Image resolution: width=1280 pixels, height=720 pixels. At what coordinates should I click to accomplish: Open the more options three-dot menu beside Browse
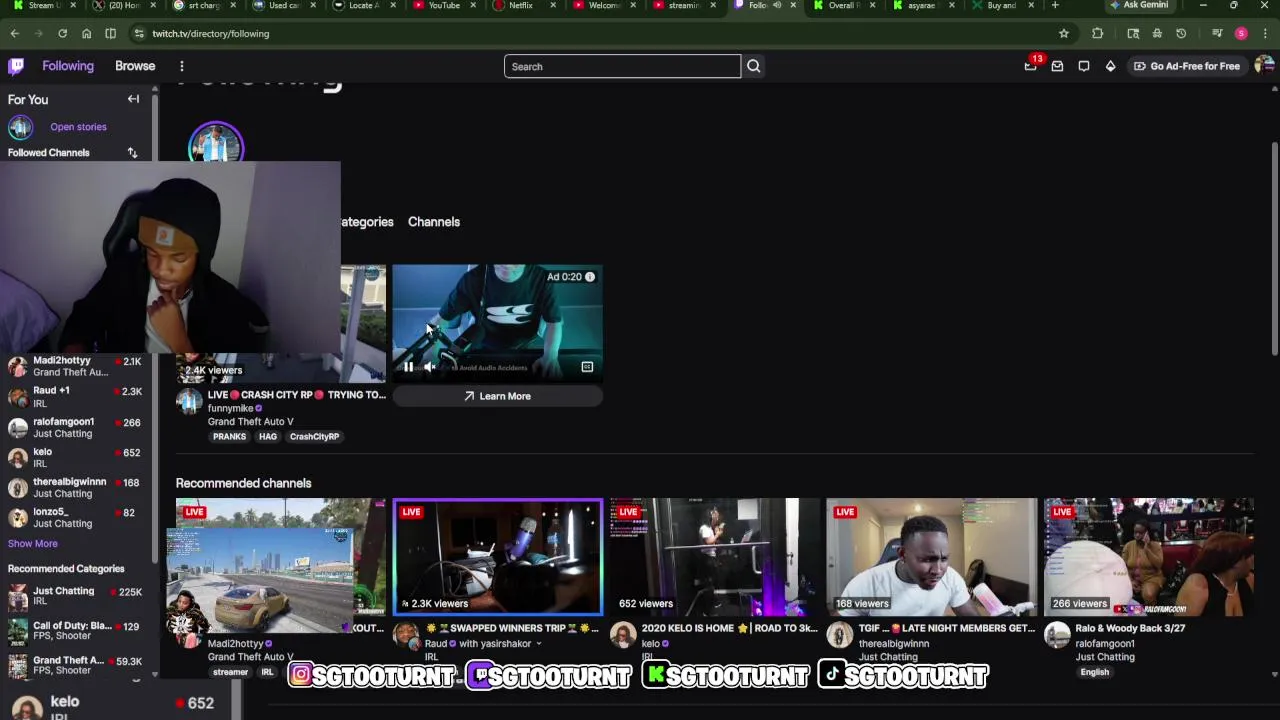tap(181, 66)
